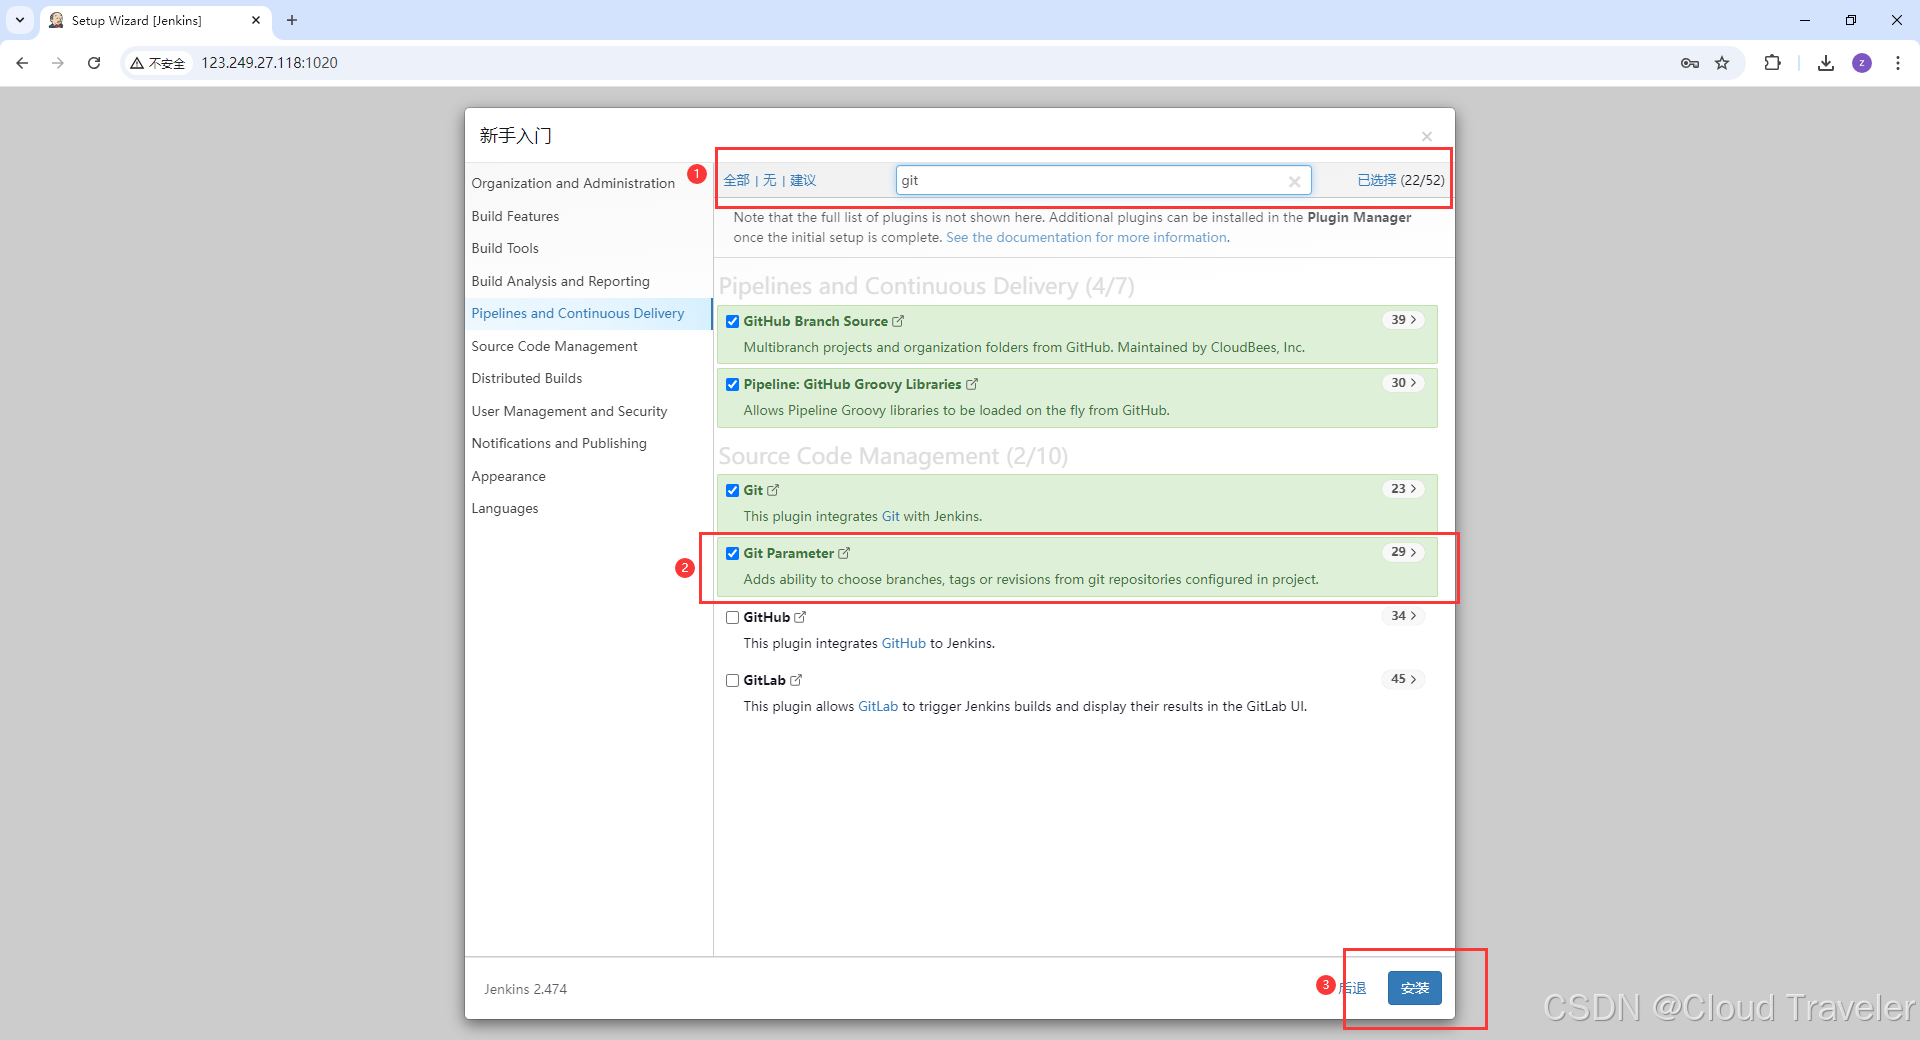Open GitHub link in plugin description
This screenshot has height=1040, width=1920.
tap(903, 643)
